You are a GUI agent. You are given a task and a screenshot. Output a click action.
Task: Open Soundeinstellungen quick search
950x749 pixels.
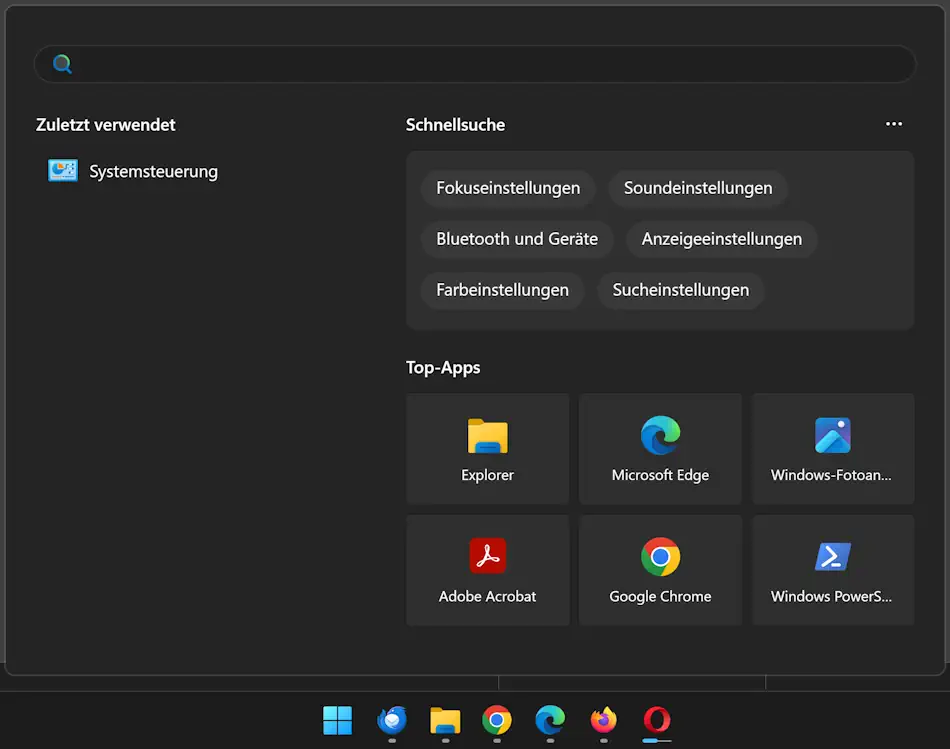(698, 188)
